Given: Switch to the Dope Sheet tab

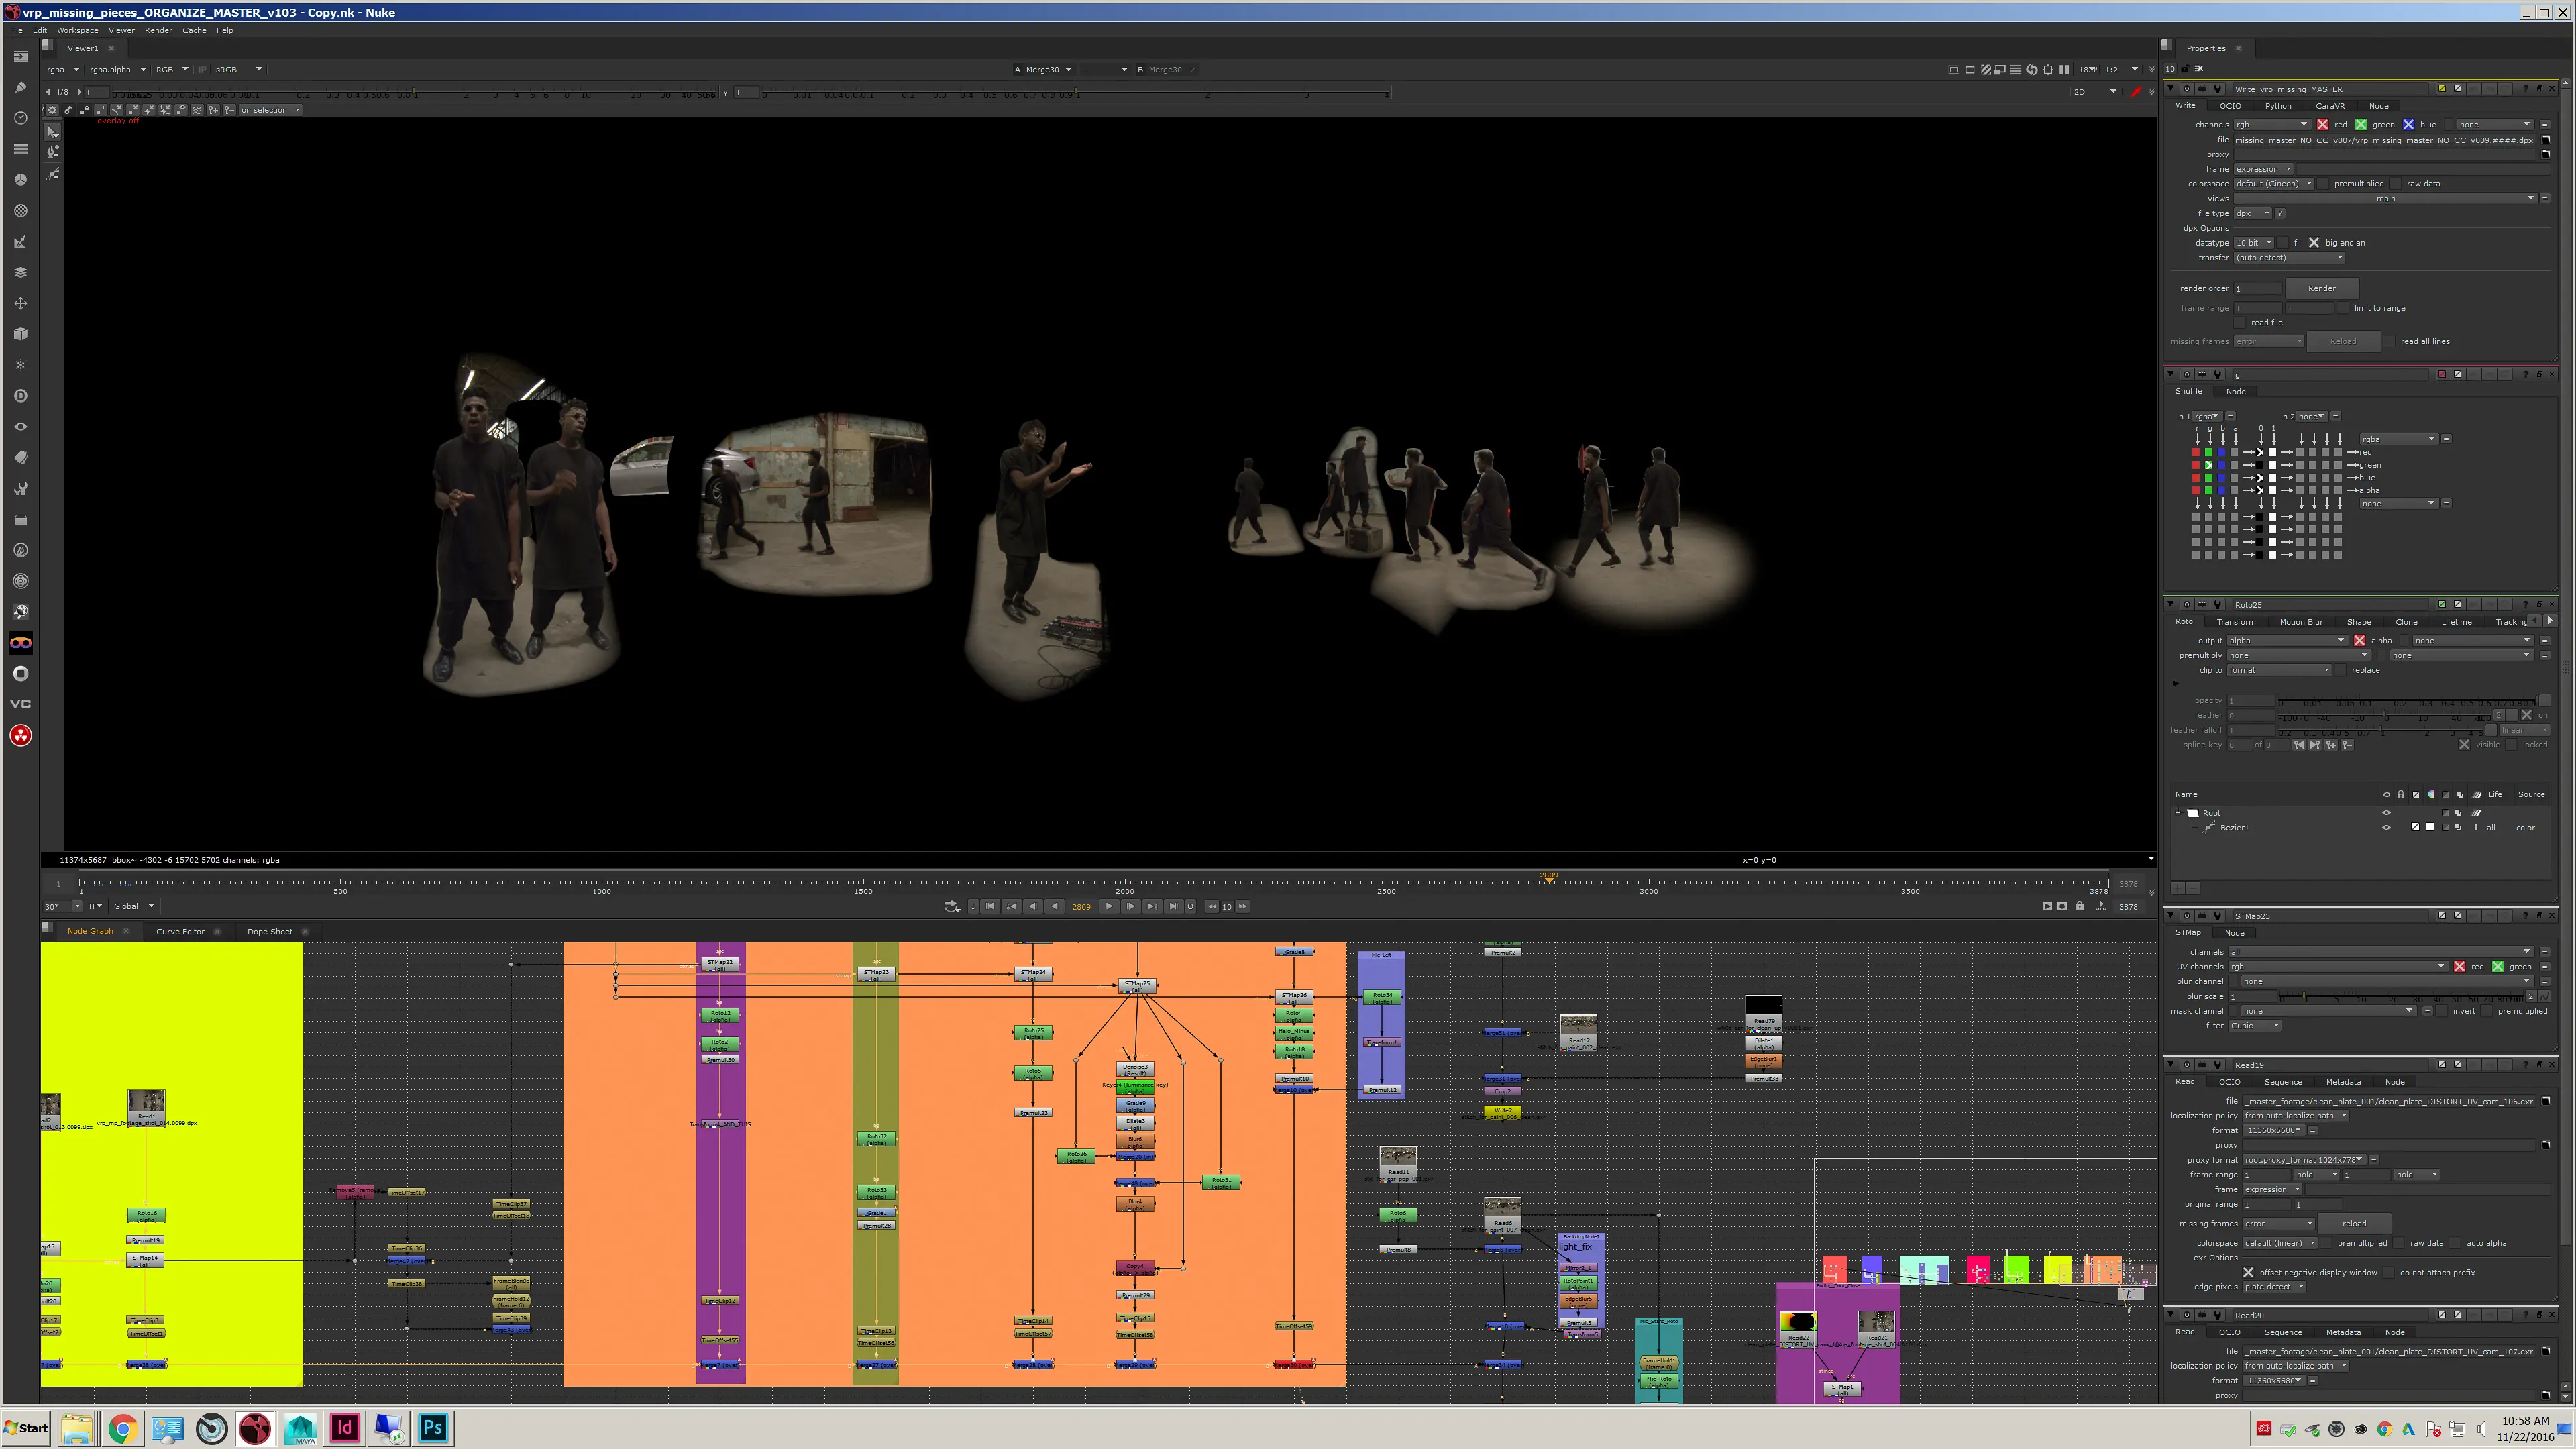Looking at the screenshot, I should coord(270,932).
